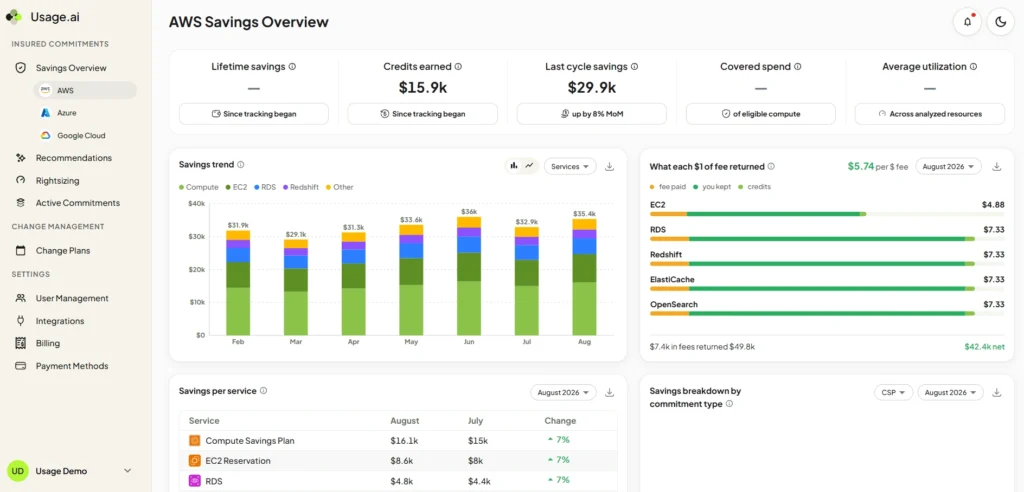This screenshot has width=1024, height=492.
Task: Click the UD user avatar
Action: 18,471
